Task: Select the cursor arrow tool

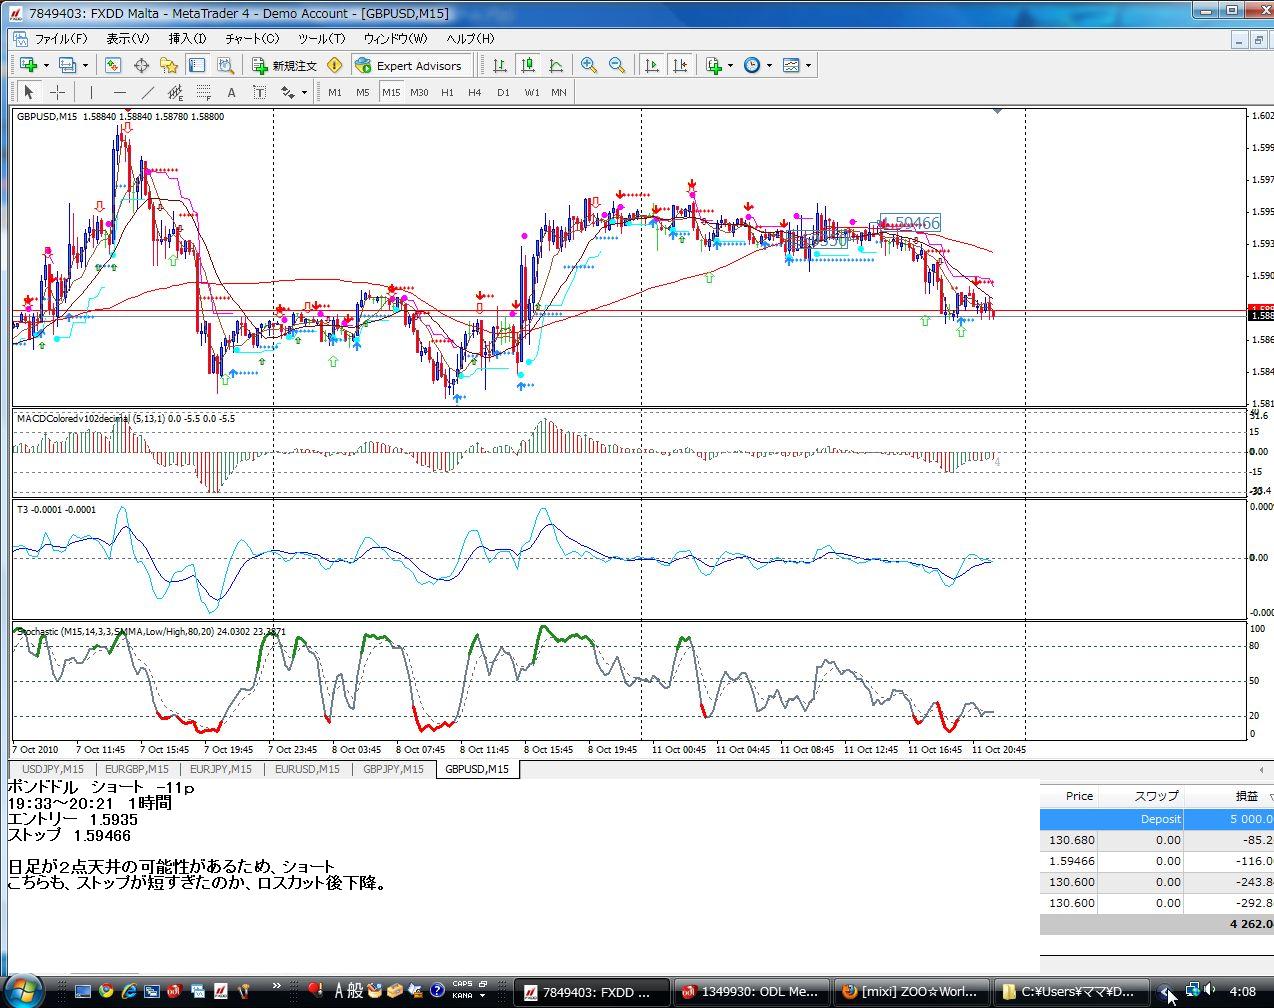Action: pos(28,92)
